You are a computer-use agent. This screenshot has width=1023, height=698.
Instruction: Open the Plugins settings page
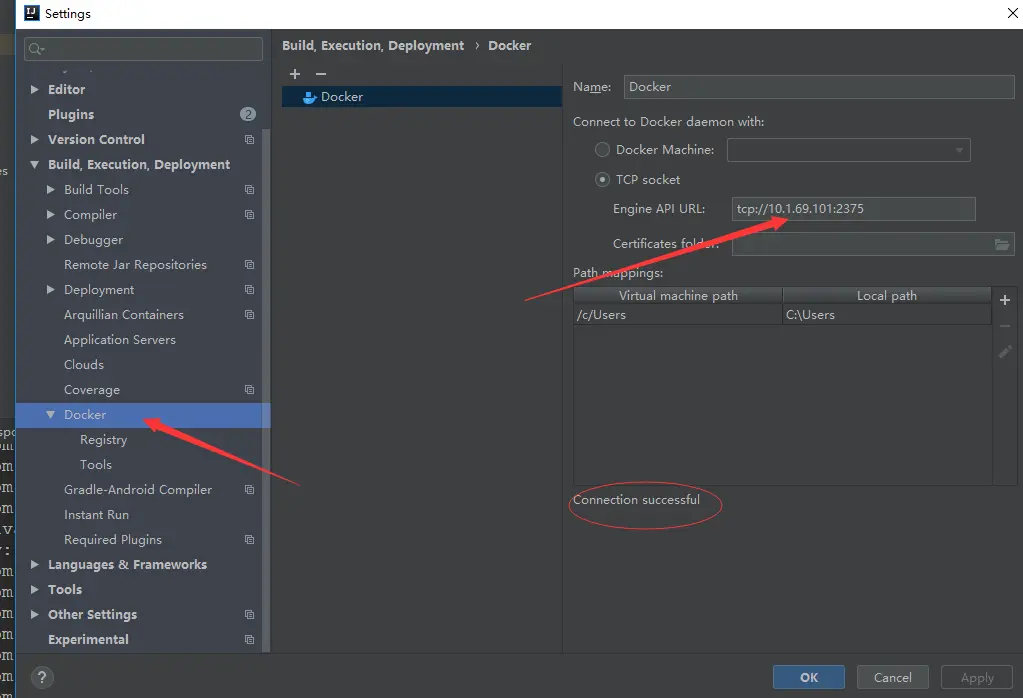71,114
